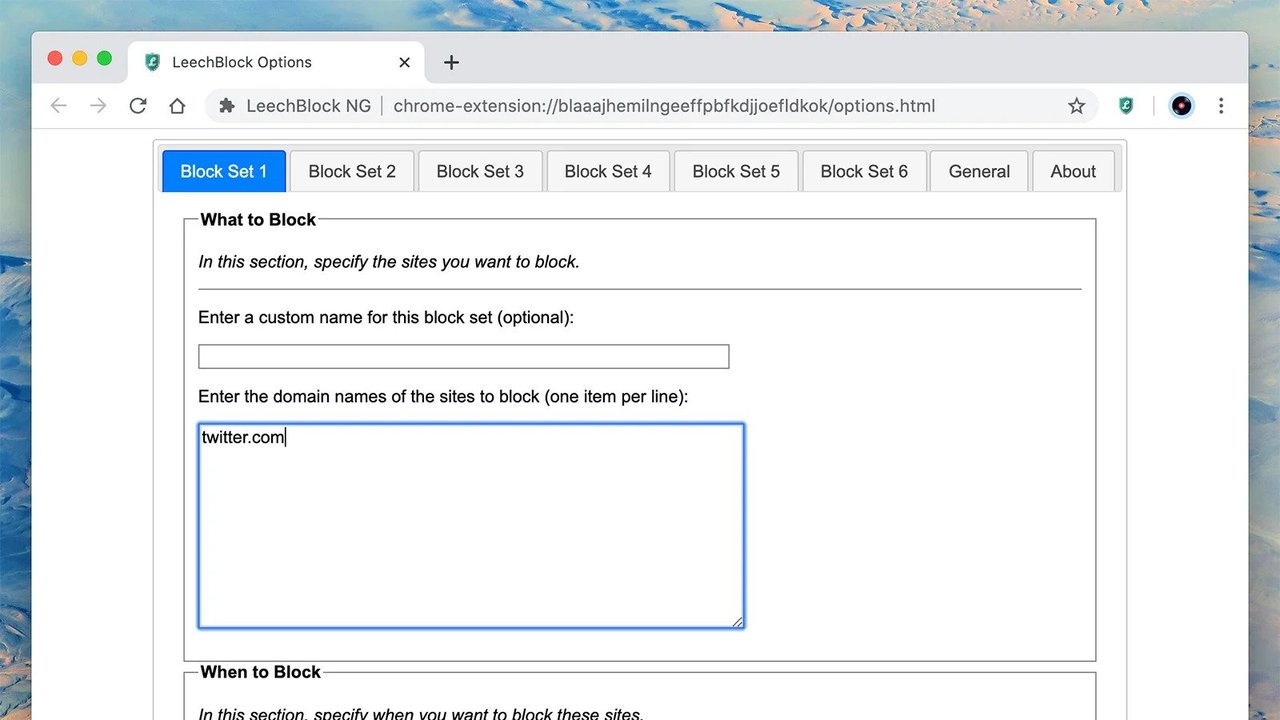
Task: Switch to Block Set 2 tab
Action: (352, 171)
